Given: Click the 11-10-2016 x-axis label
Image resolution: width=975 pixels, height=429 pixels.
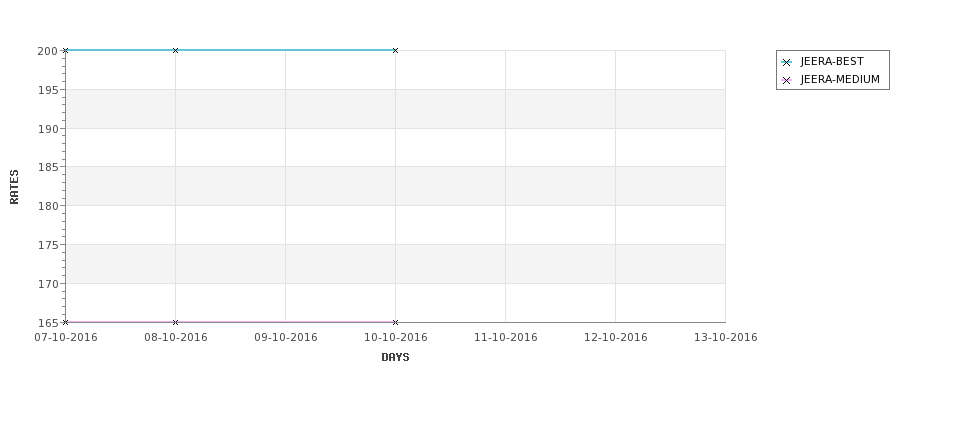Looking at the screenshot, I should point(506,337).
